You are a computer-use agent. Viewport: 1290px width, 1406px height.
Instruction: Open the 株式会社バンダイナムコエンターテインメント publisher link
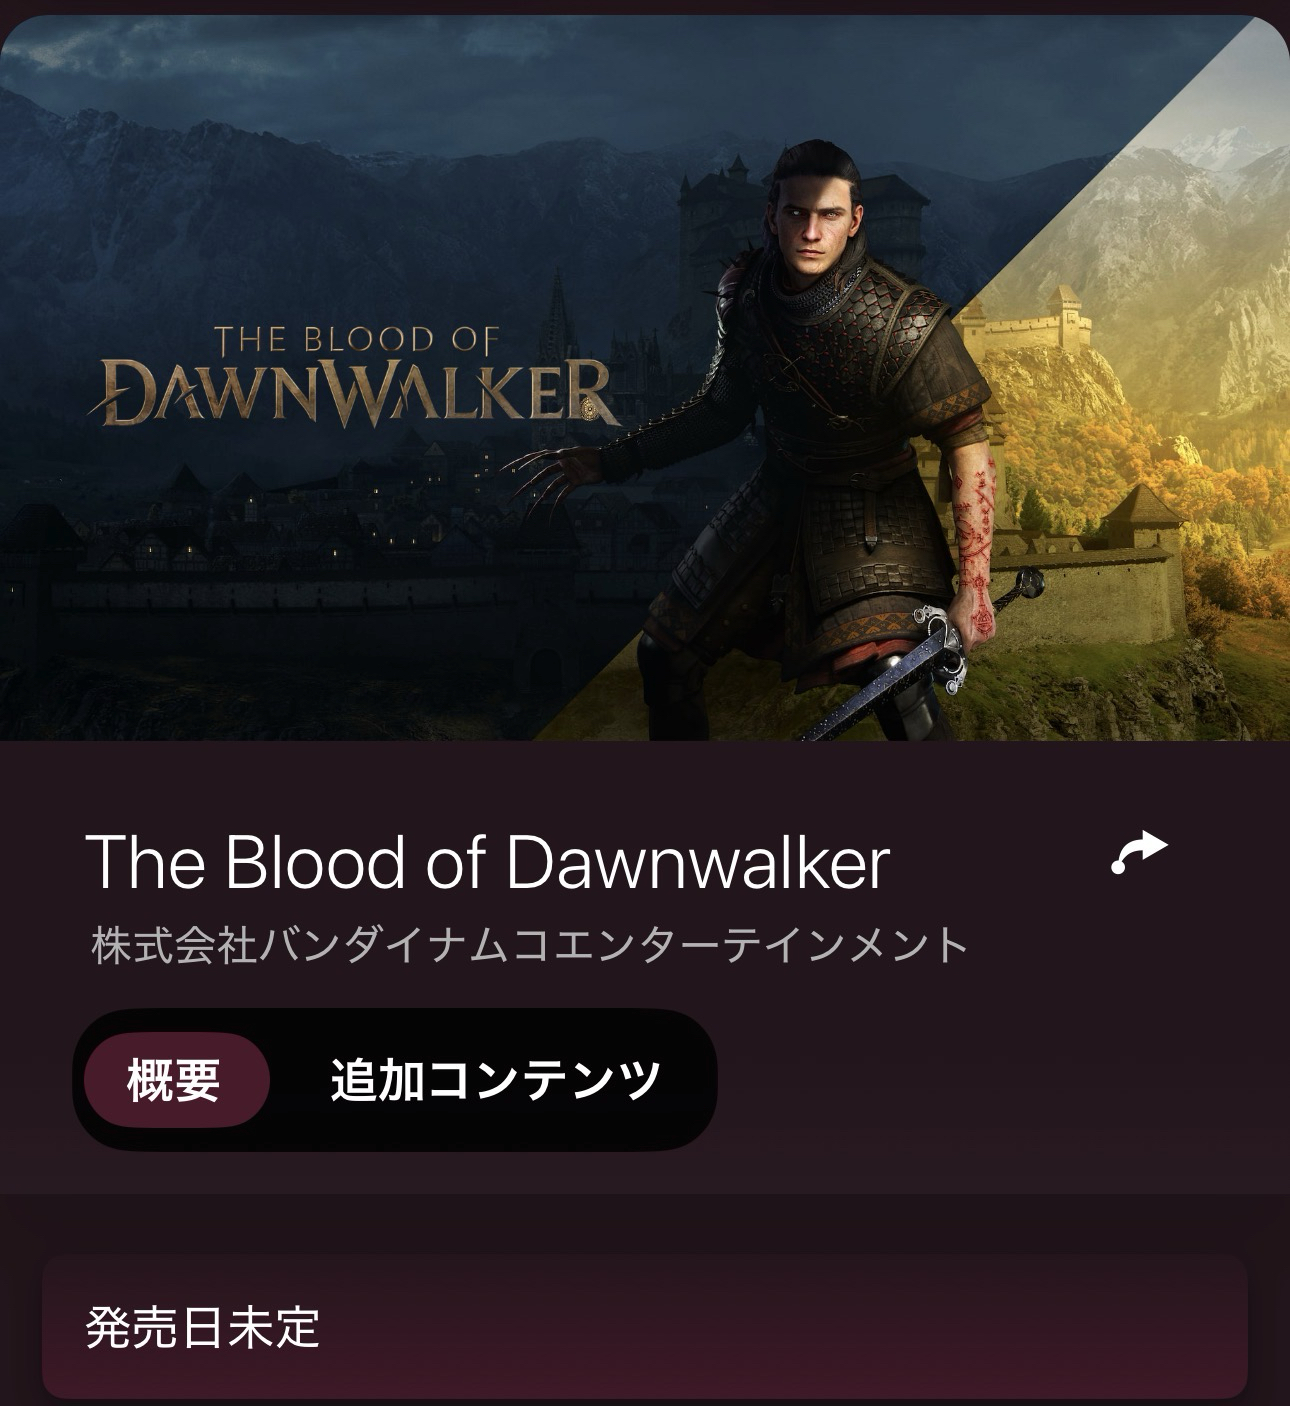(530, 945)
